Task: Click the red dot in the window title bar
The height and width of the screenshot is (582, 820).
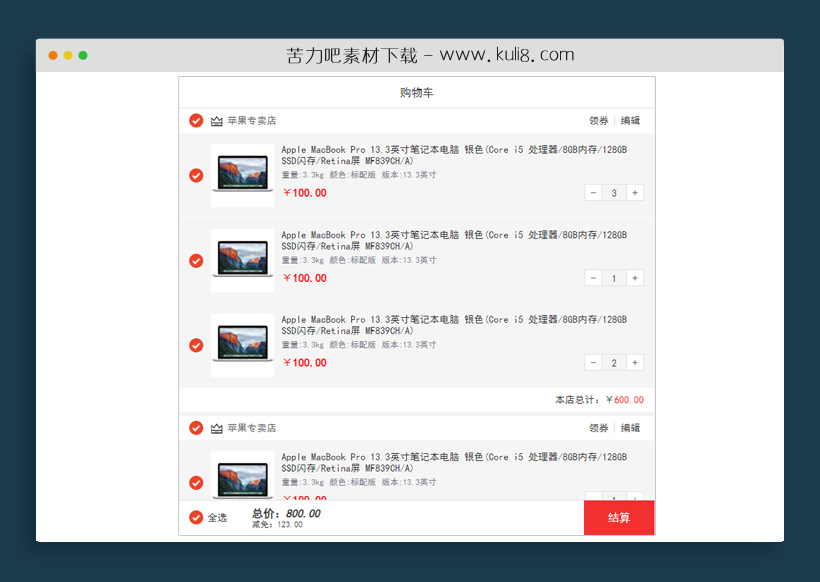Action: [52, 55]
